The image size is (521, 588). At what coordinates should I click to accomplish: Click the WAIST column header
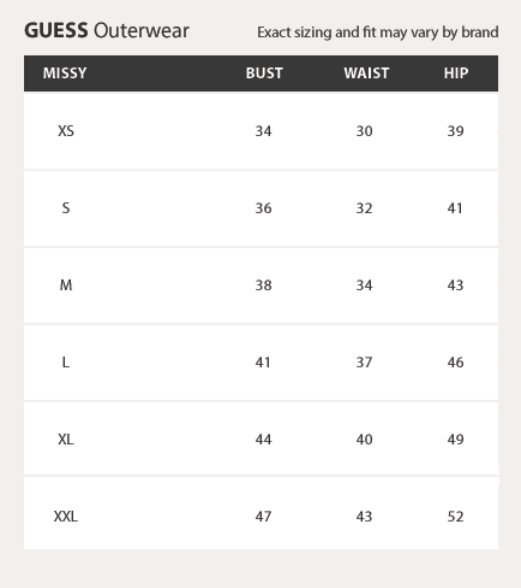[x=366, y=73]
